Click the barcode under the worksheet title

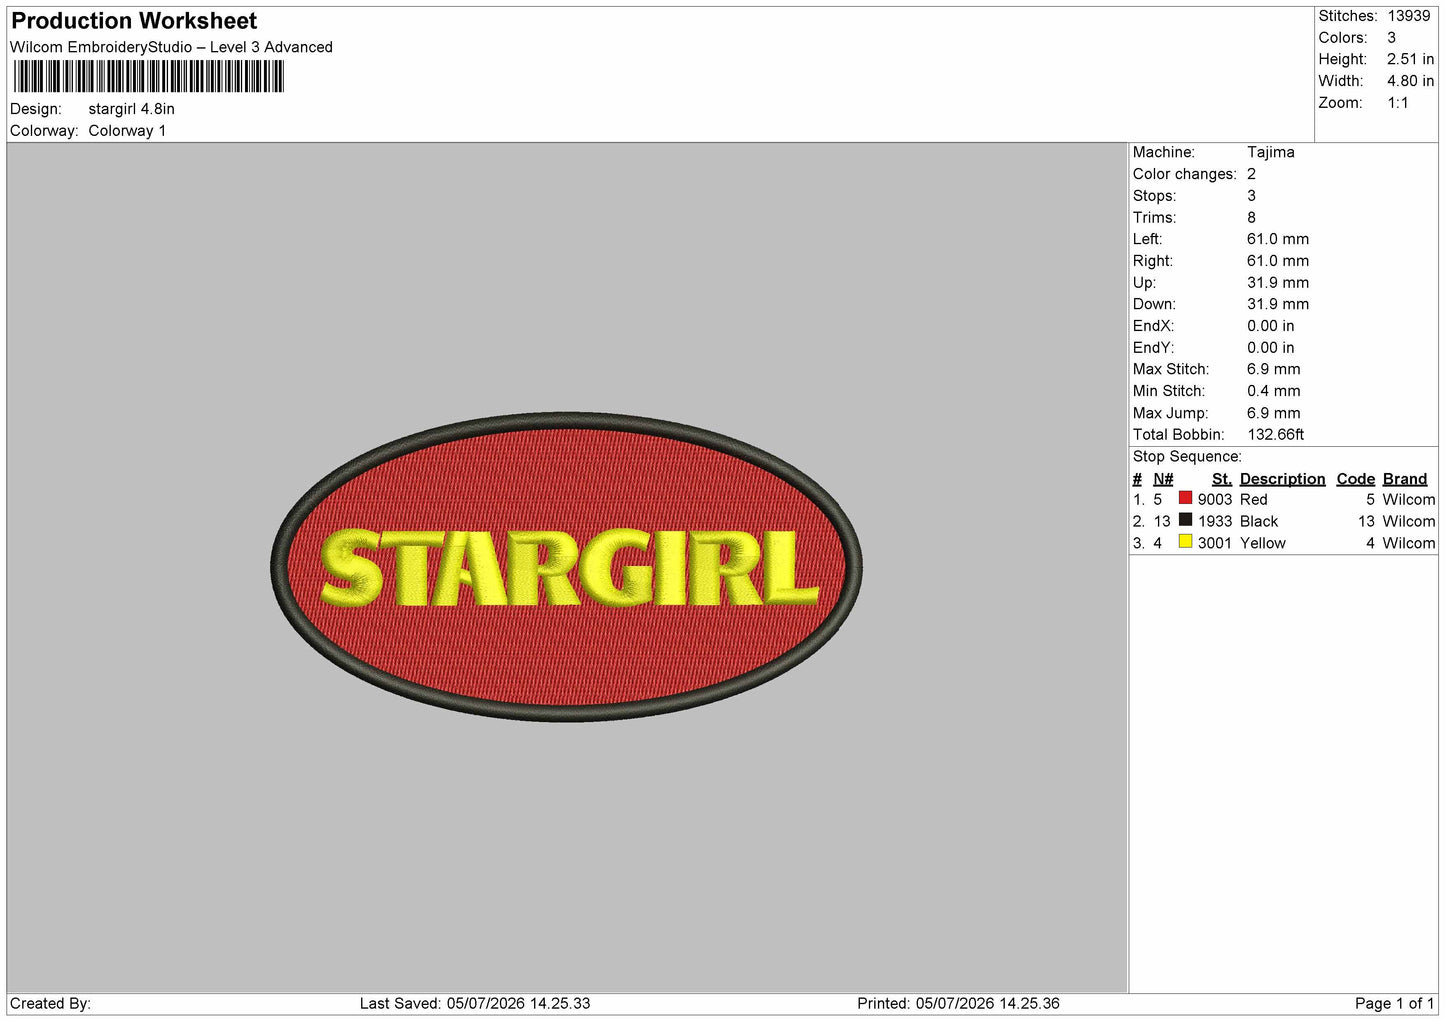[x=149, y=76]
